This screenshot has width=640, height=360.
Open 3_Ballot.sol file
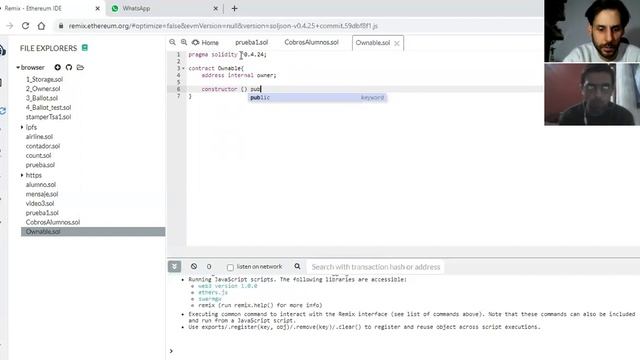tap(42, 98)
